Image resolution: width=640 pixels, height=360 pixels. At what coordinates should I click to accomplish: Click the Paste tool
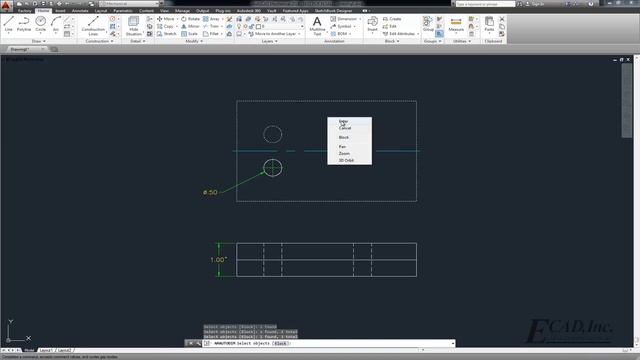tap(489, 24)
